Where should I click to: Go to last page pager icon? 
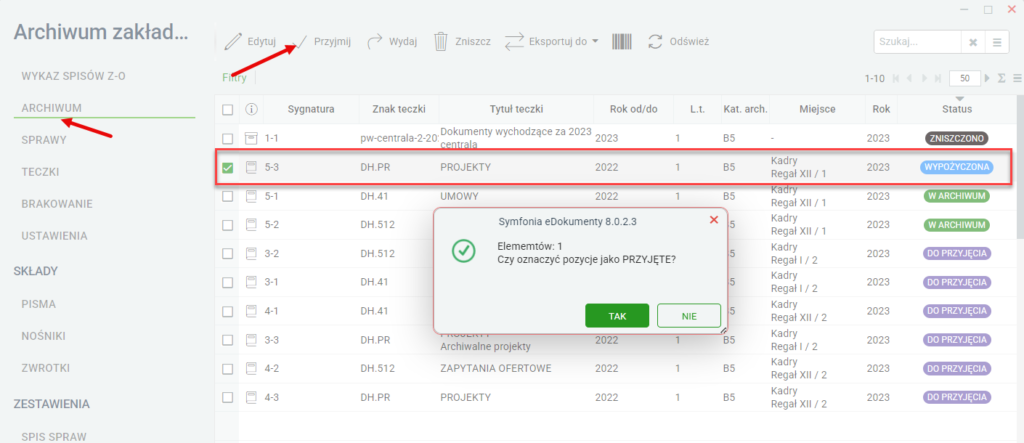pyautogui.click(x=938, y=78)
